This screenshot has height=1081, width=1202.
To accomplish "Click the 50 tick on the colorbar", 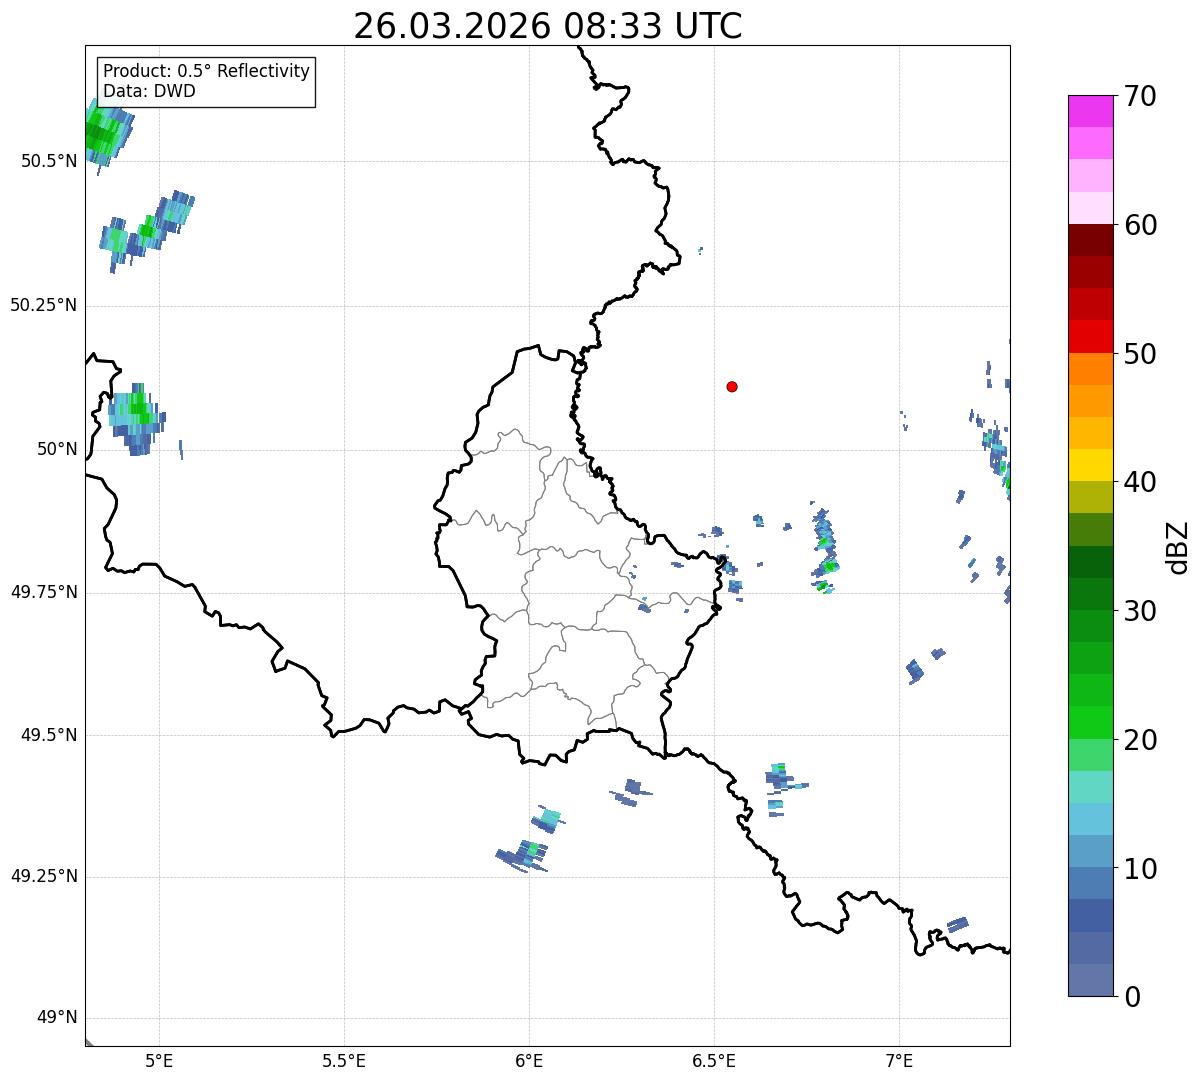I will click(x=1141, y=354).
